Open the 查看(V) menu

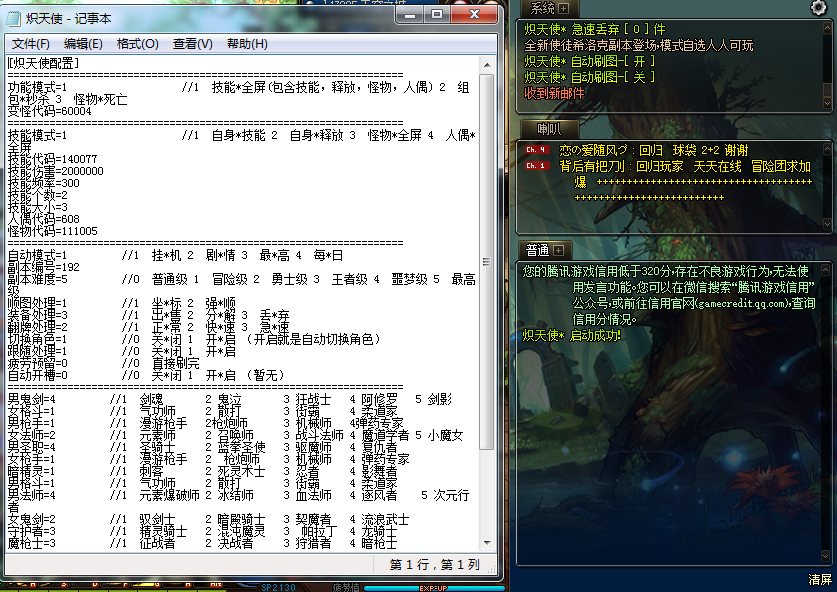coord(192,44)
